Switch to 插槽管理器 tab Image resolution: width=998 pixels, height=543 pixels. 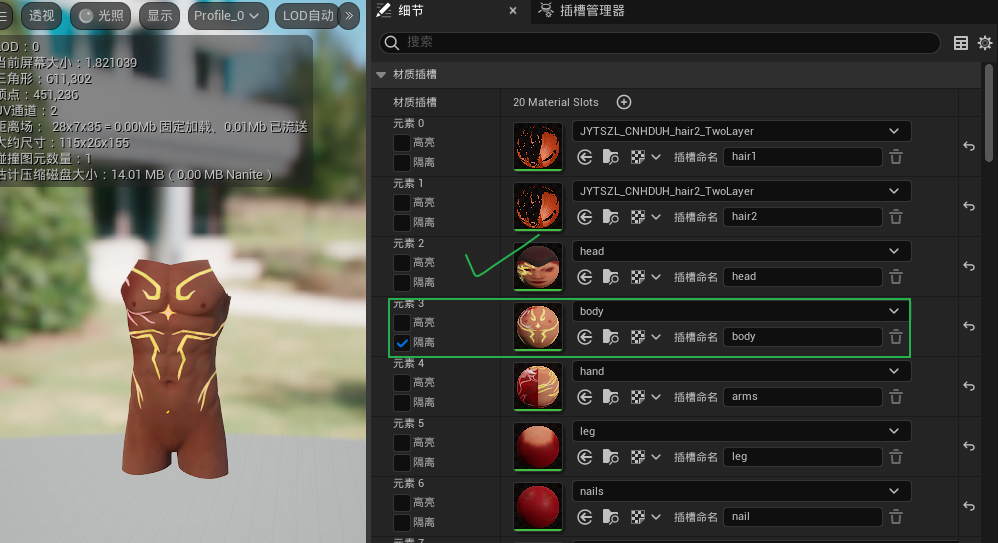(x=582, y=11)
